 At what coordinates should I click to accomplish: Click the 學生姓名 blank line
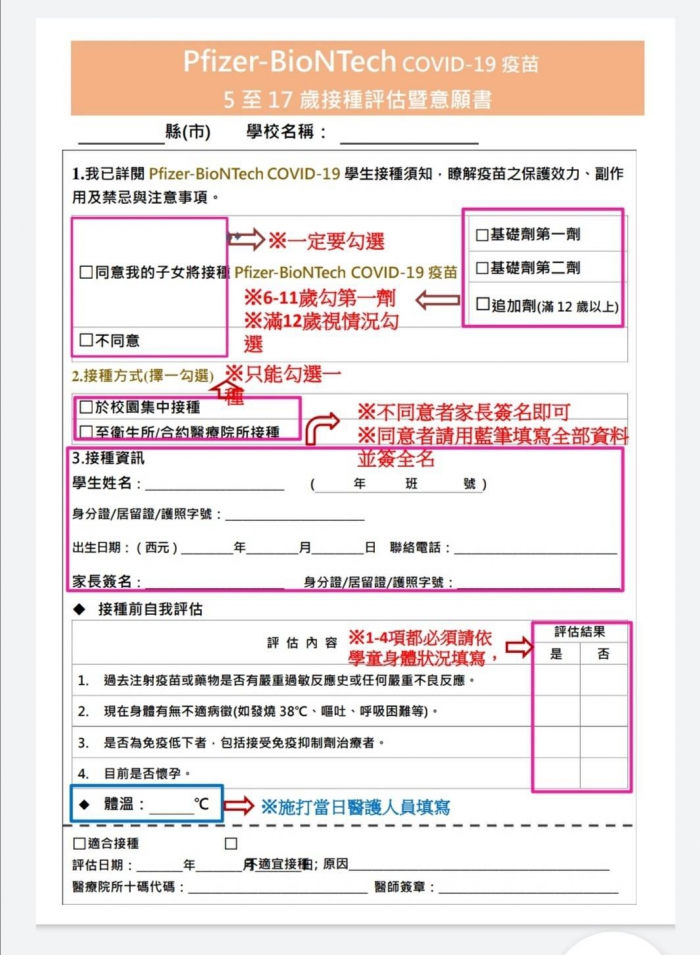click(x=214, y=484)
